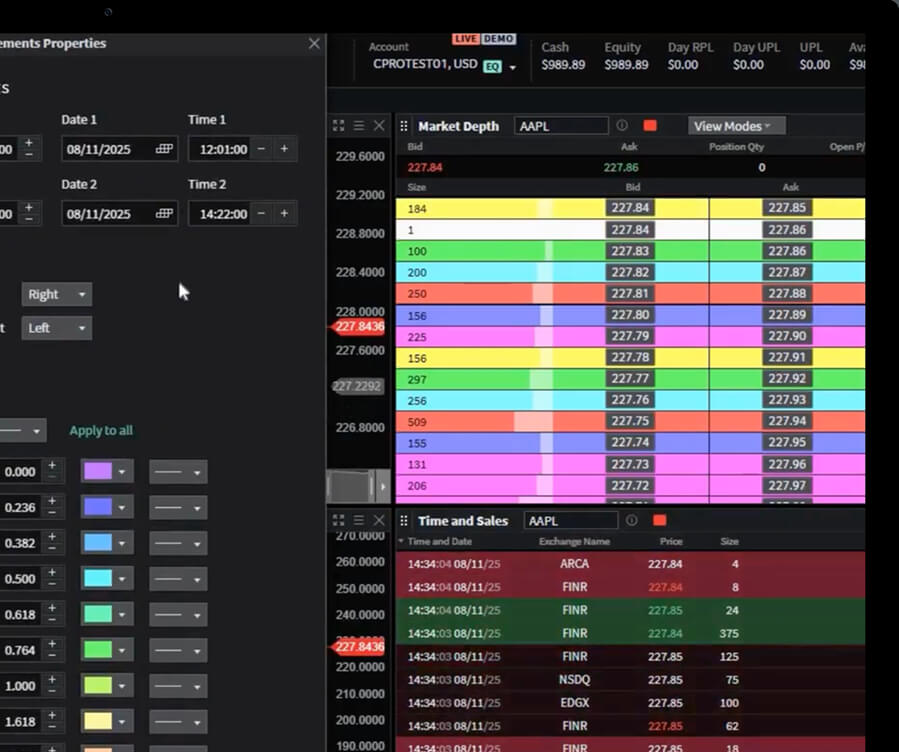899x752 pixels.
Task: Click Apply to all link
Action: tap(101, 431)
